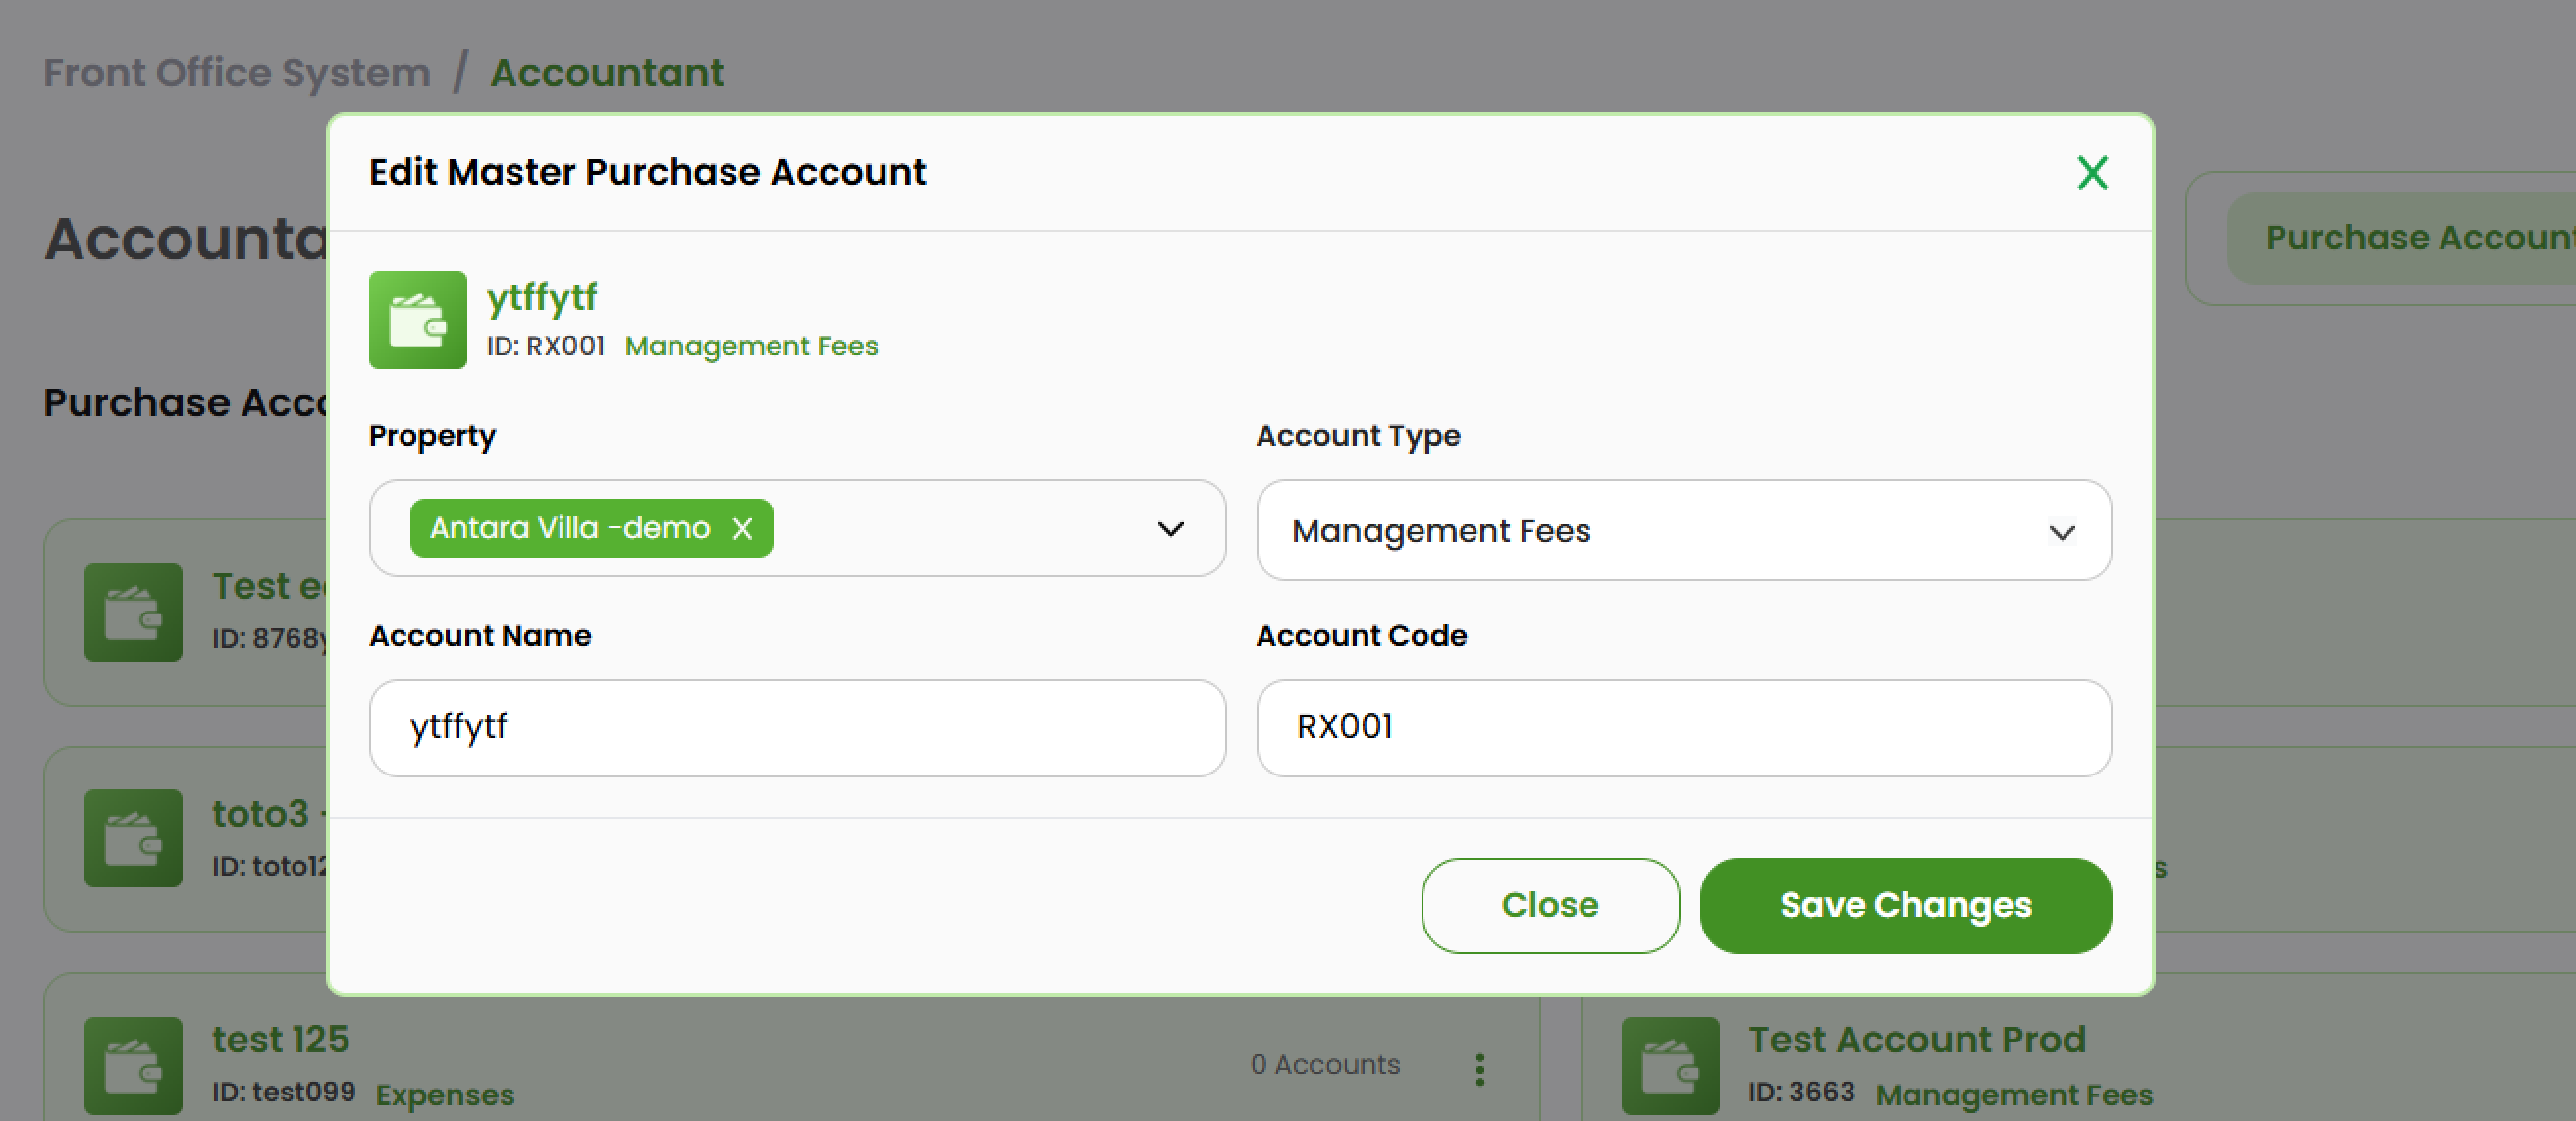The image size is (2576, 1121).
Task: Click the wallet icon of the top Test account
Action: (x=133, y=611)
